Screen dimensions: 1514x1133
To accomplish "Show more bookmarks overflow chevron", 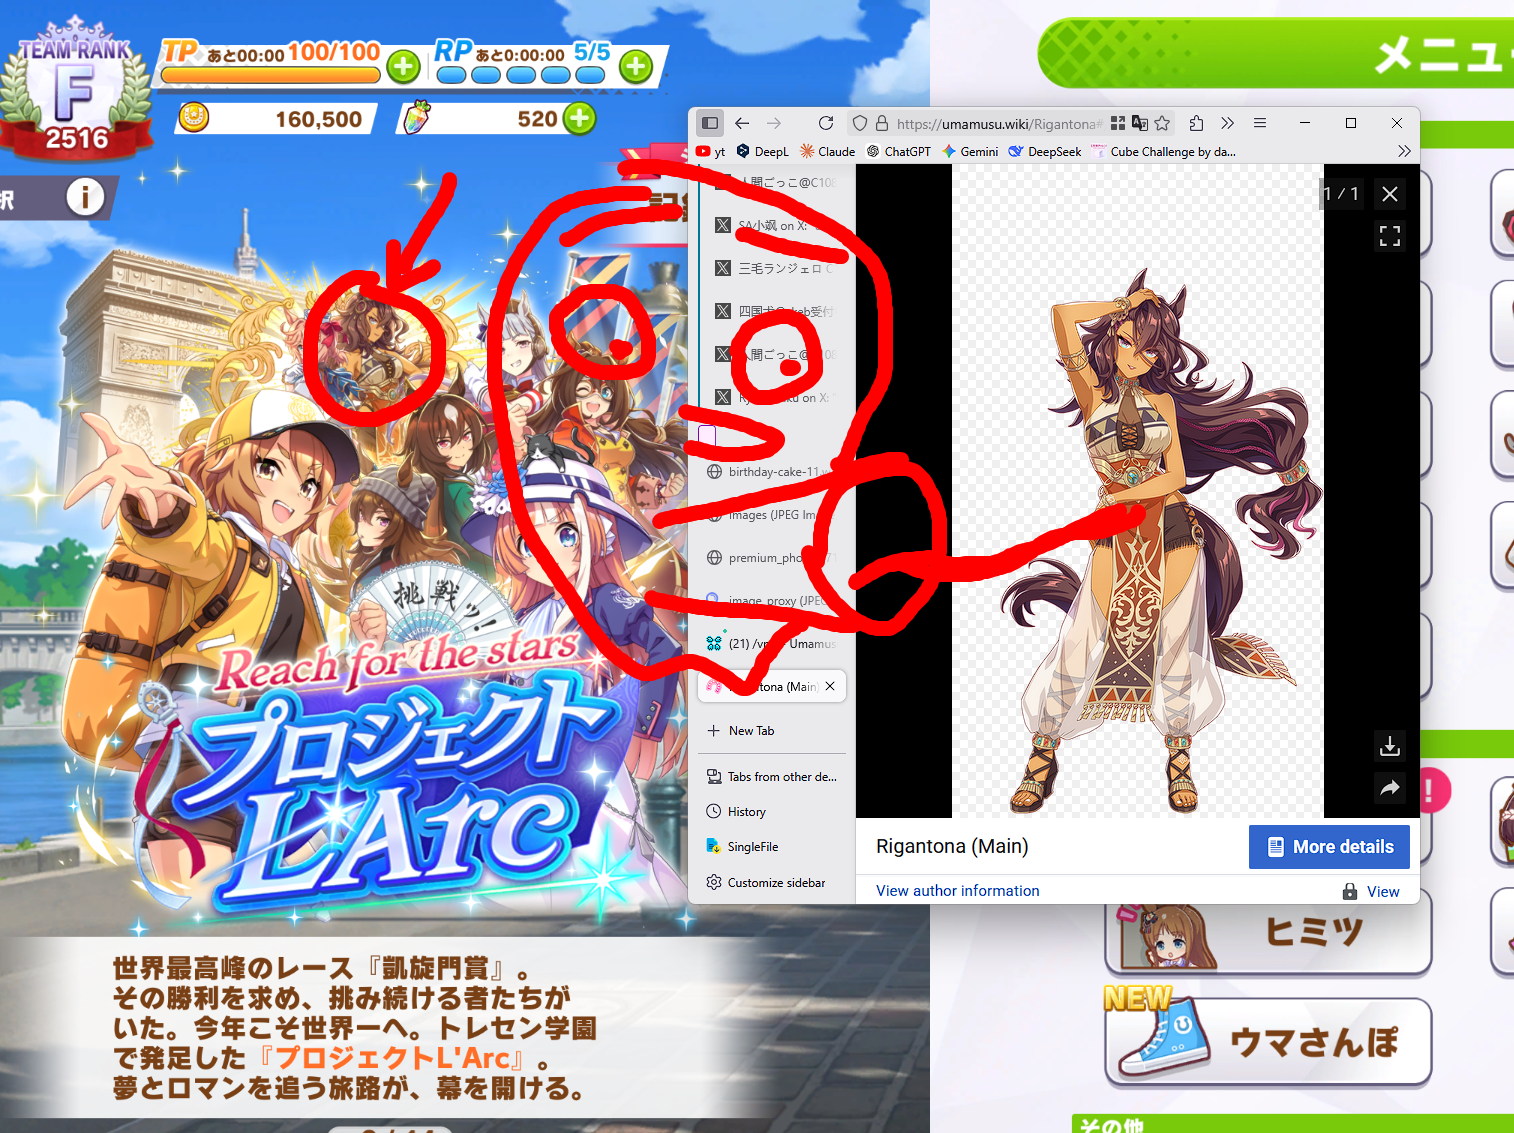I will (x=1404, y=151).
